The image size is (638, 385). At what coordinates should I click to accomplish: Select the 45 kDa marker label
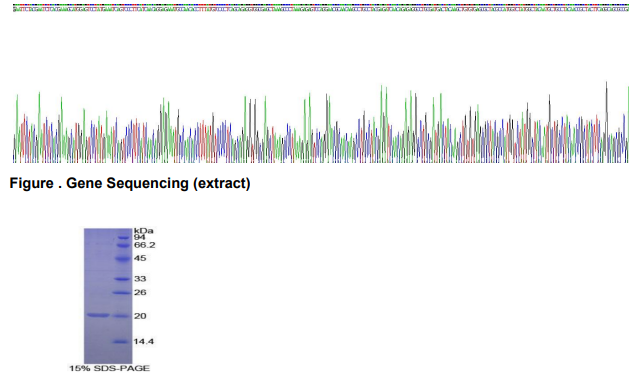140,258
